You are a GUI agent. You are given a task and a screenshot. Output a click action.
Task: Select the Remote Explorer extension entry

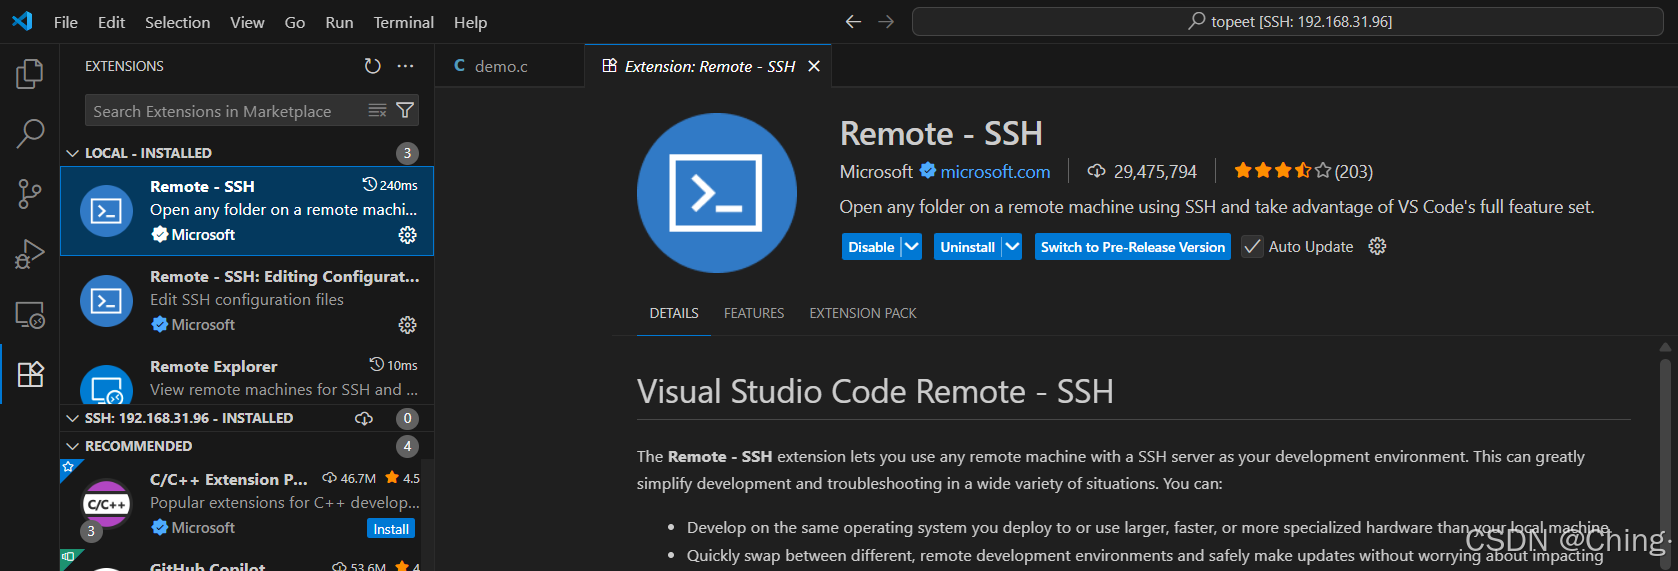[x=247, y=377]
